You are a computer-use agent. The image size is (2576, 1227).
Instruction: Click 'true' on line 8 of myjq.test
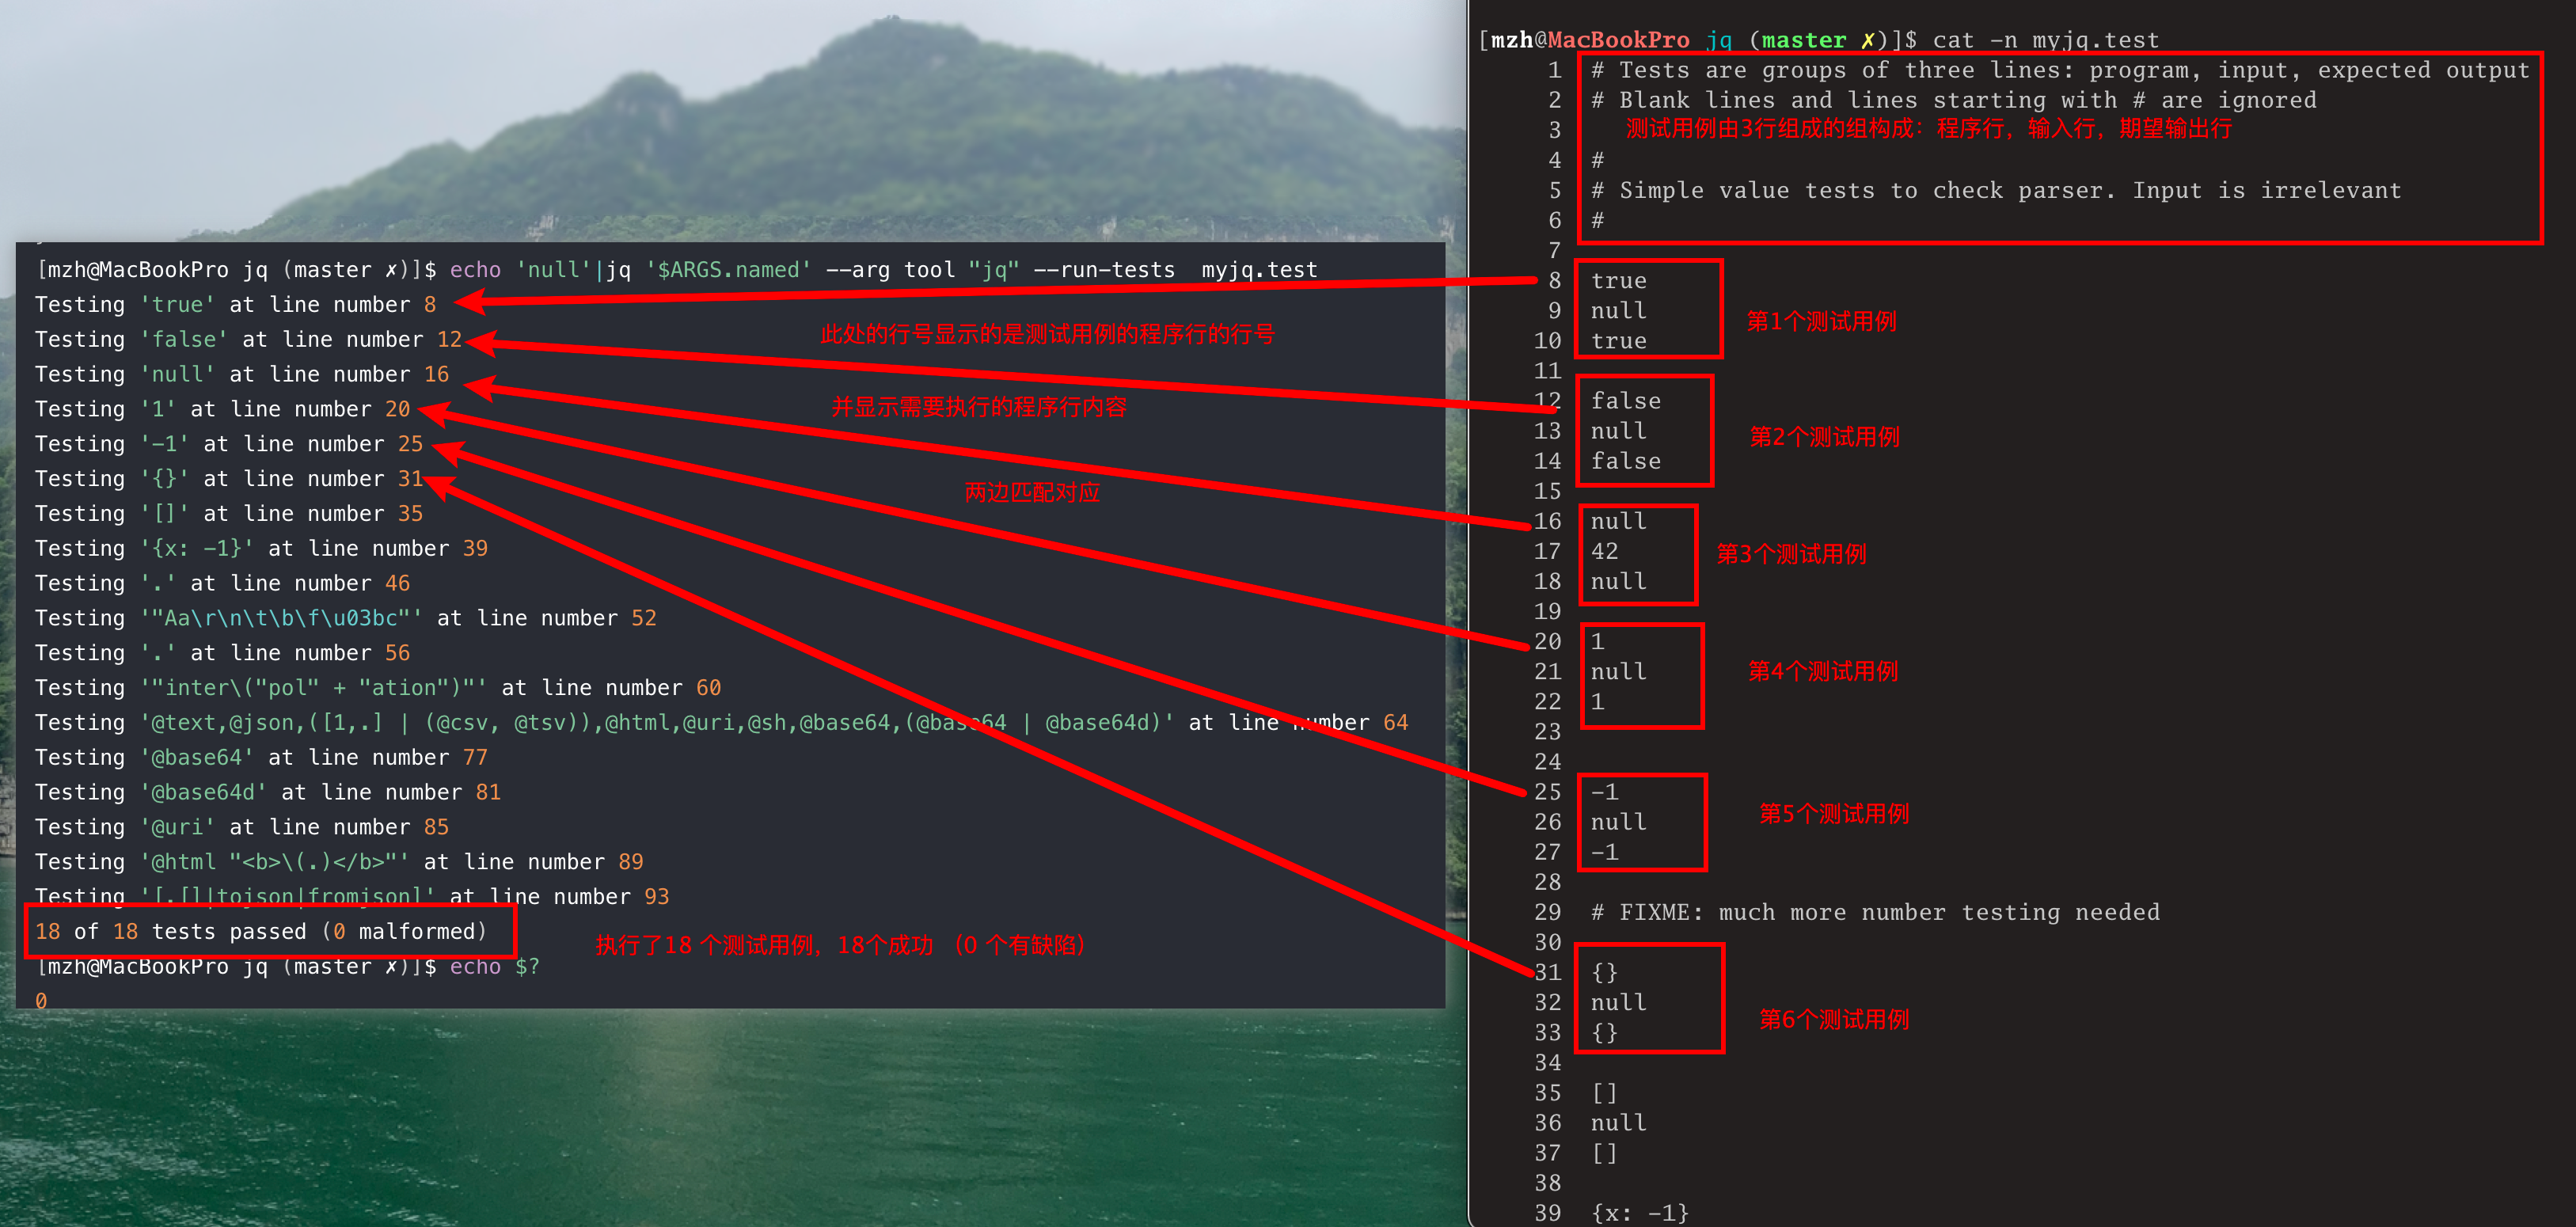click(1618, 281)
